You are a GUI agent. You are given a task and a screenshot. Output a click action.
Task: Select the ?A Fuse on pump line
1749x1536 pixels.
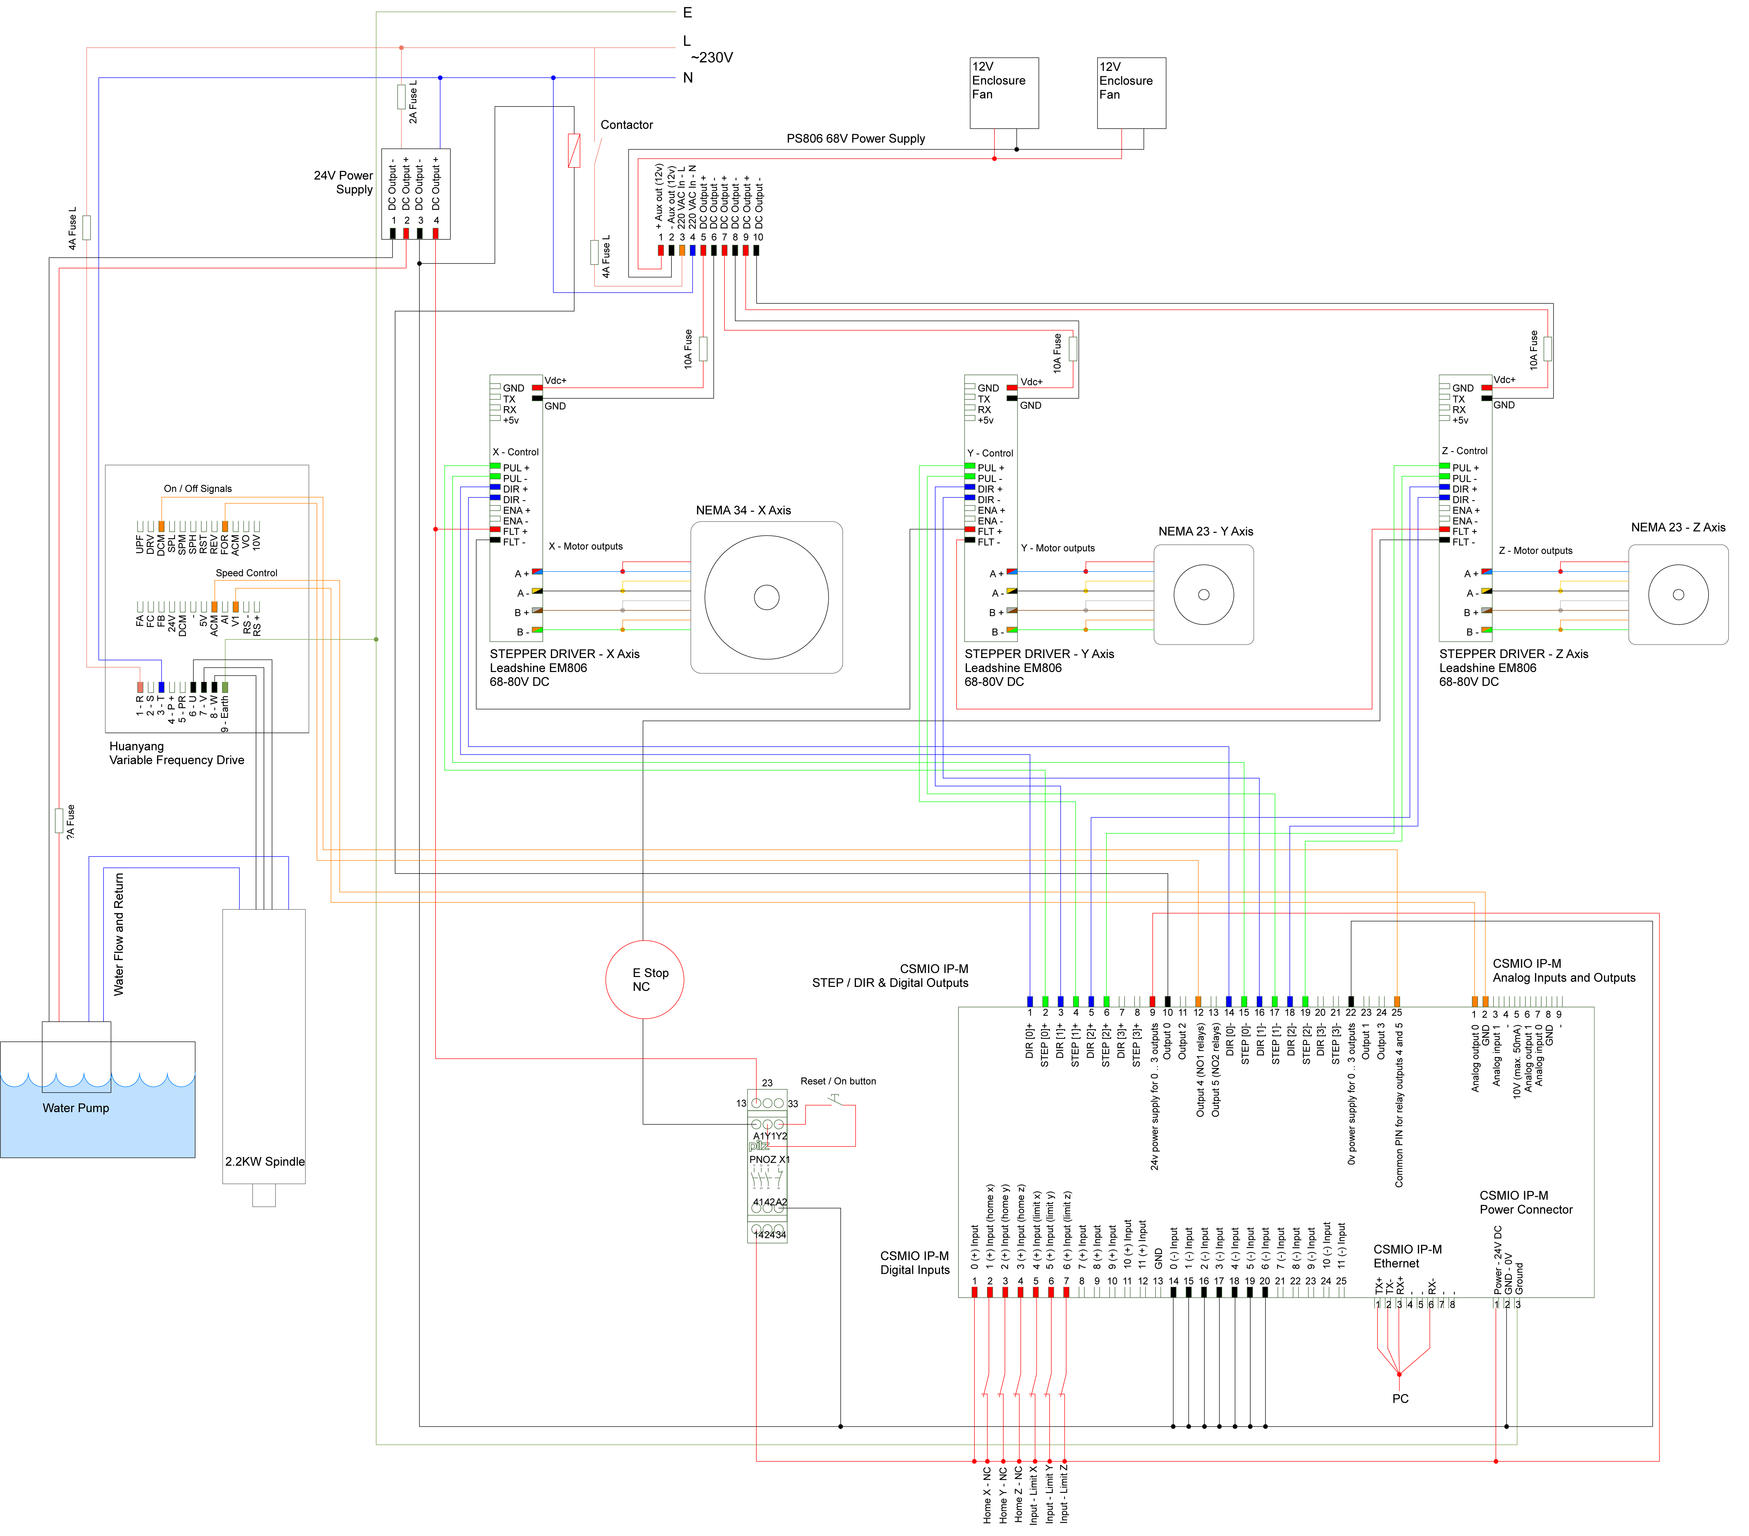click(59, 820)
